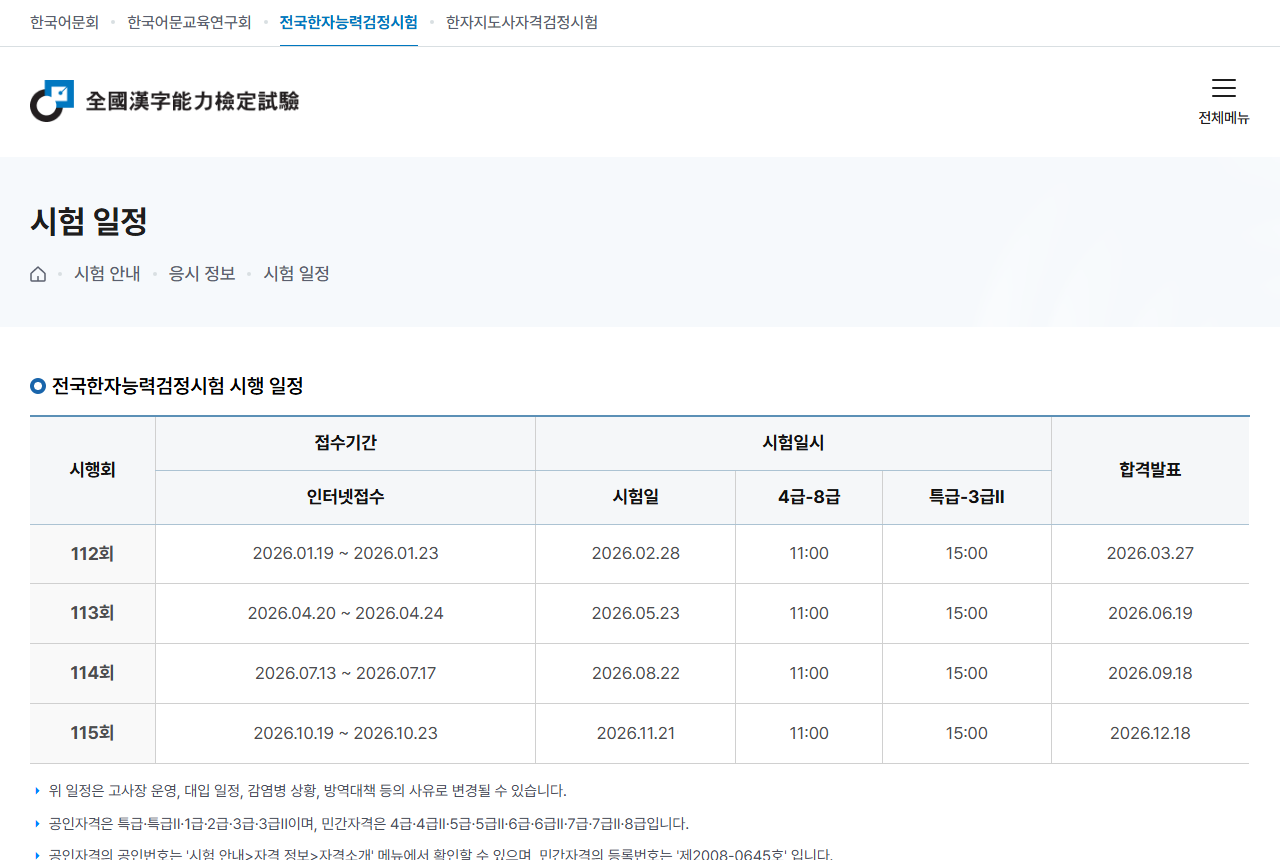
Task: Click results date 2026.09.18
Action: click(x=1151, y=674)
